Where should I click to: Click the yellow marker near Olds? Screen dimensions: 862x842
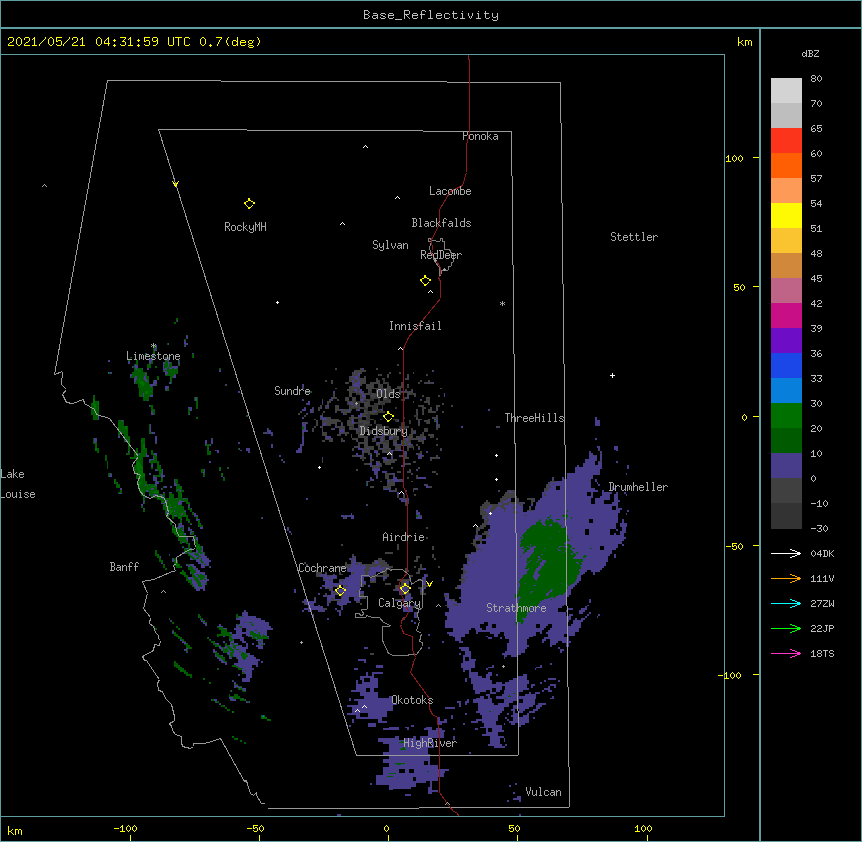point(388,417)
